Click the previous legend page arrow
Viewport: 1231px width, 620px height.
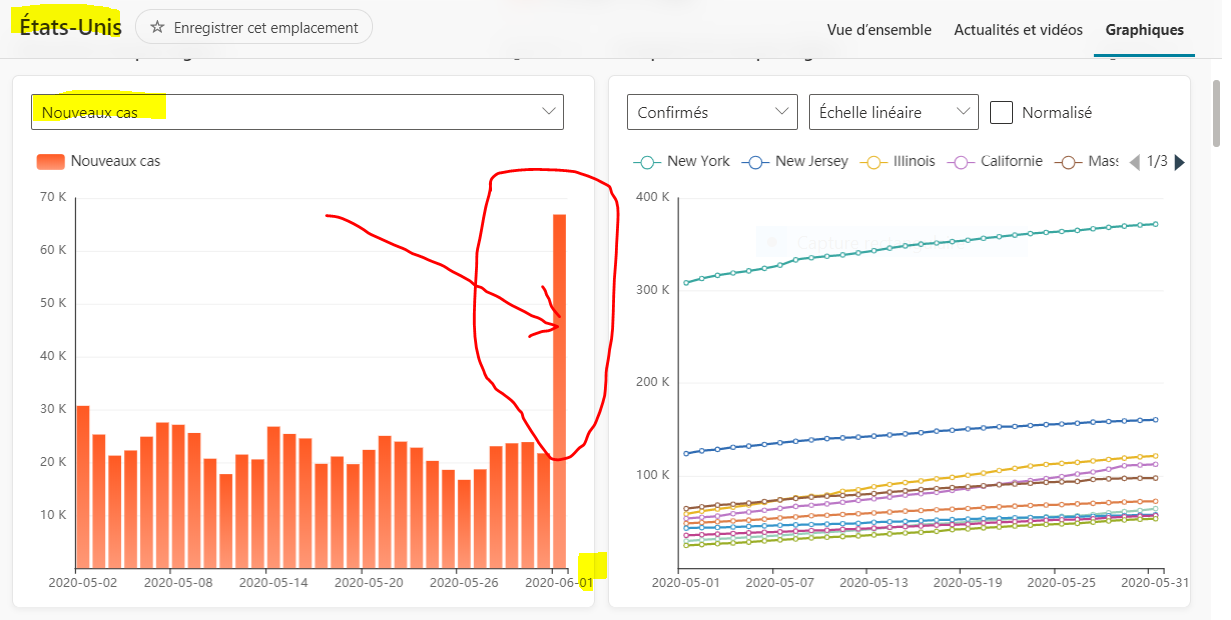coord(1134,162)
